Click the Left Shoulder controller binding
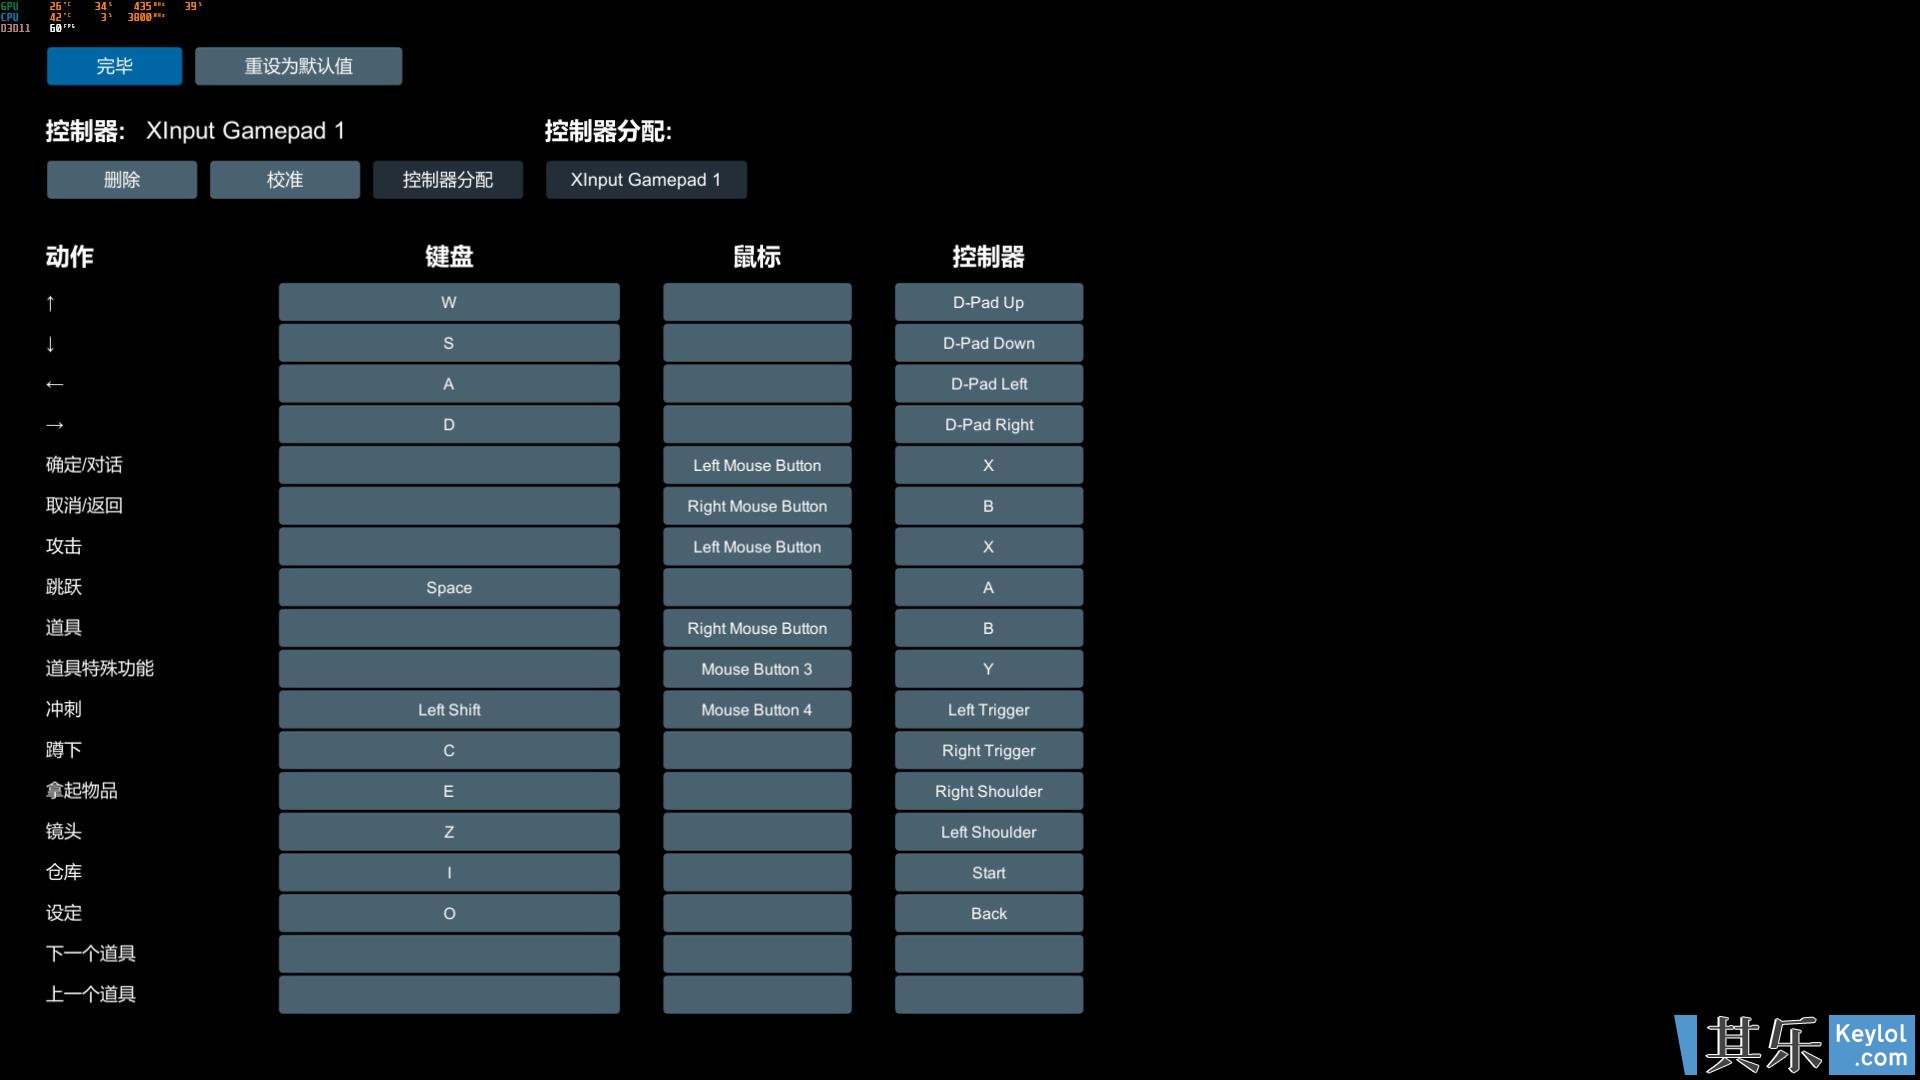 point(988,832)
